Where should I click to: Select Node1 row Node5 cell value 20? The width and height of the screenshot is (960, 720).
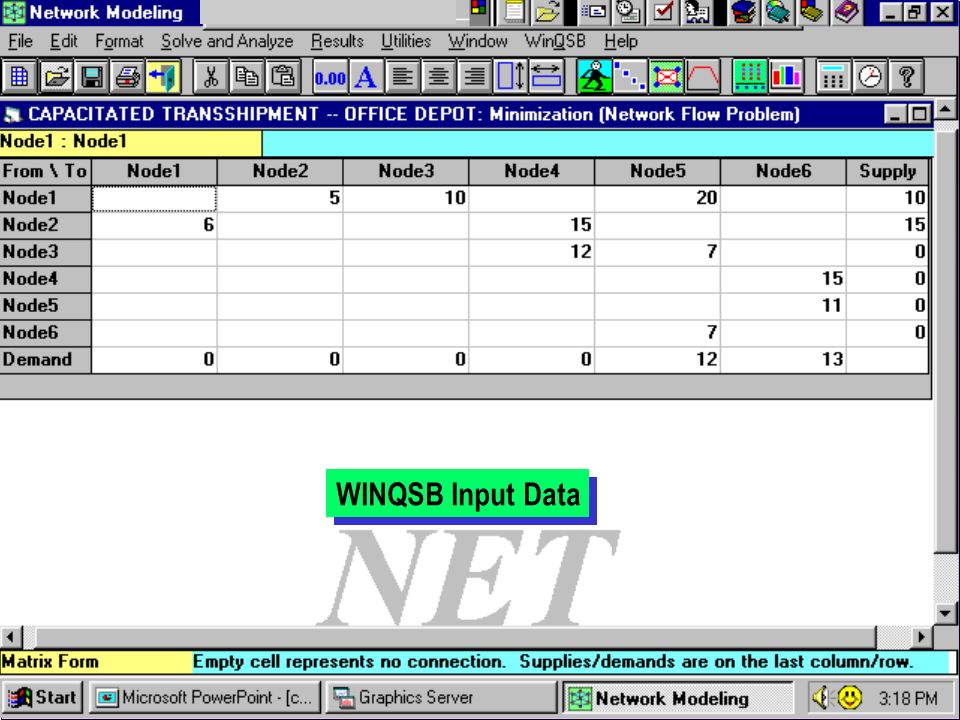click(658, 198)
